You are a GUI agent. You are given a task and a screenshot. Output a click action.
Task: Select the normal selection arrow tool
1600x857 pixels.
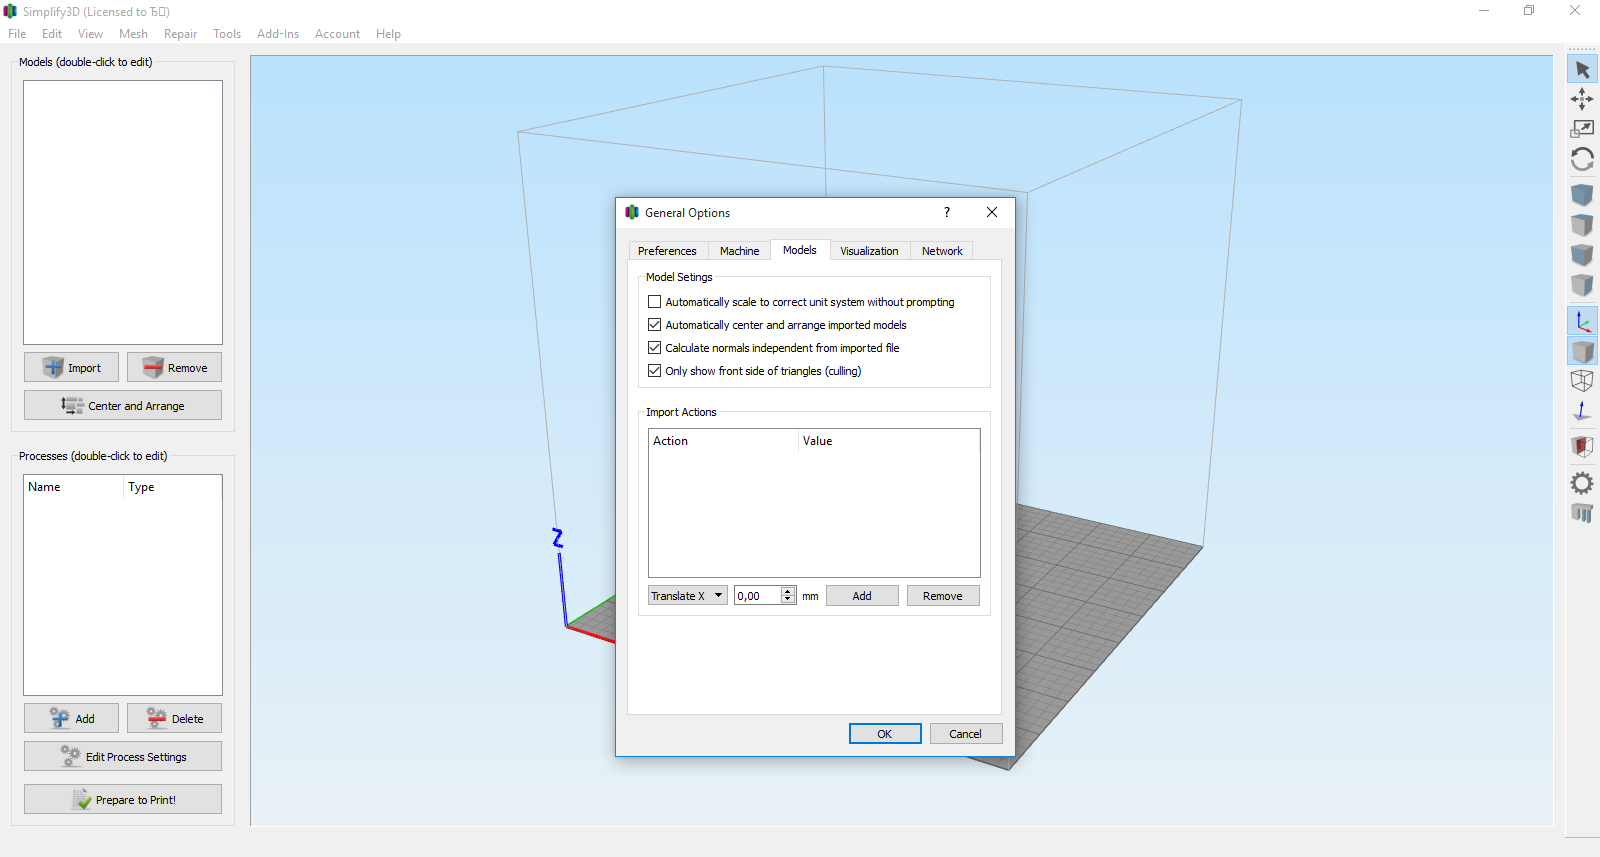click(1582, 70)
